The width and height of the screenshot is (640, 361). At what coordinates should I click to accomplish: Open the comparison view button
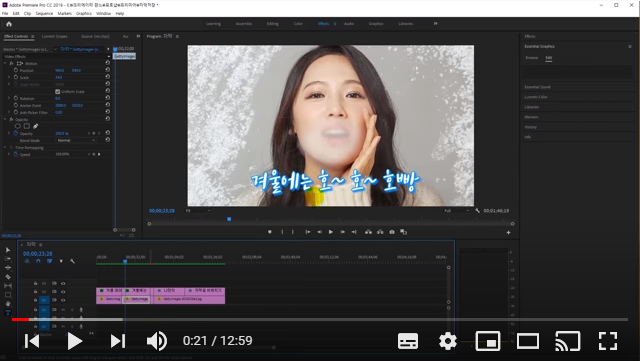point(403,232)
